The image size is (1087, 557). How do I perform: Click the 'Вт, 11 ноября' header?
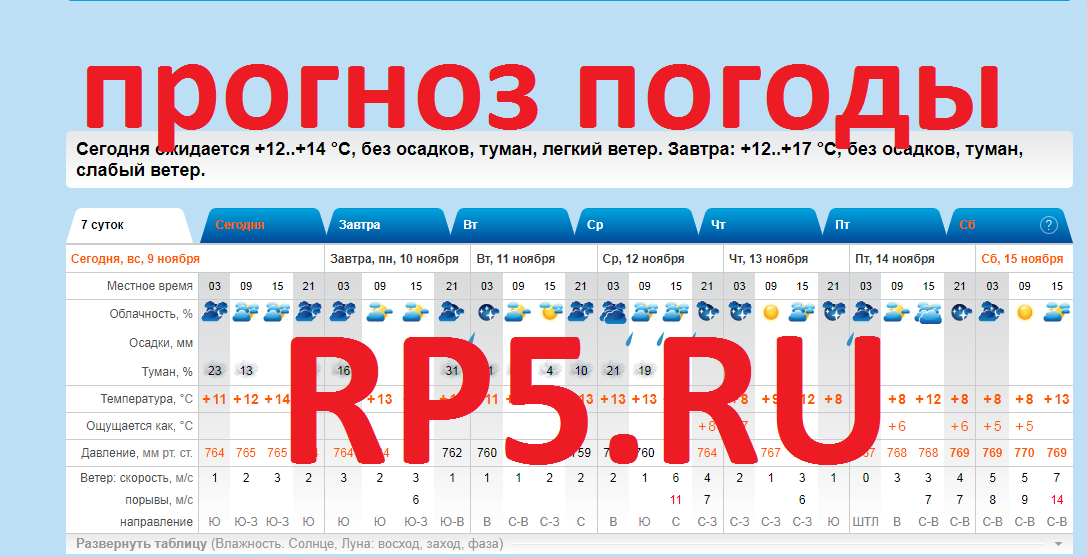[x=516, y=259]
